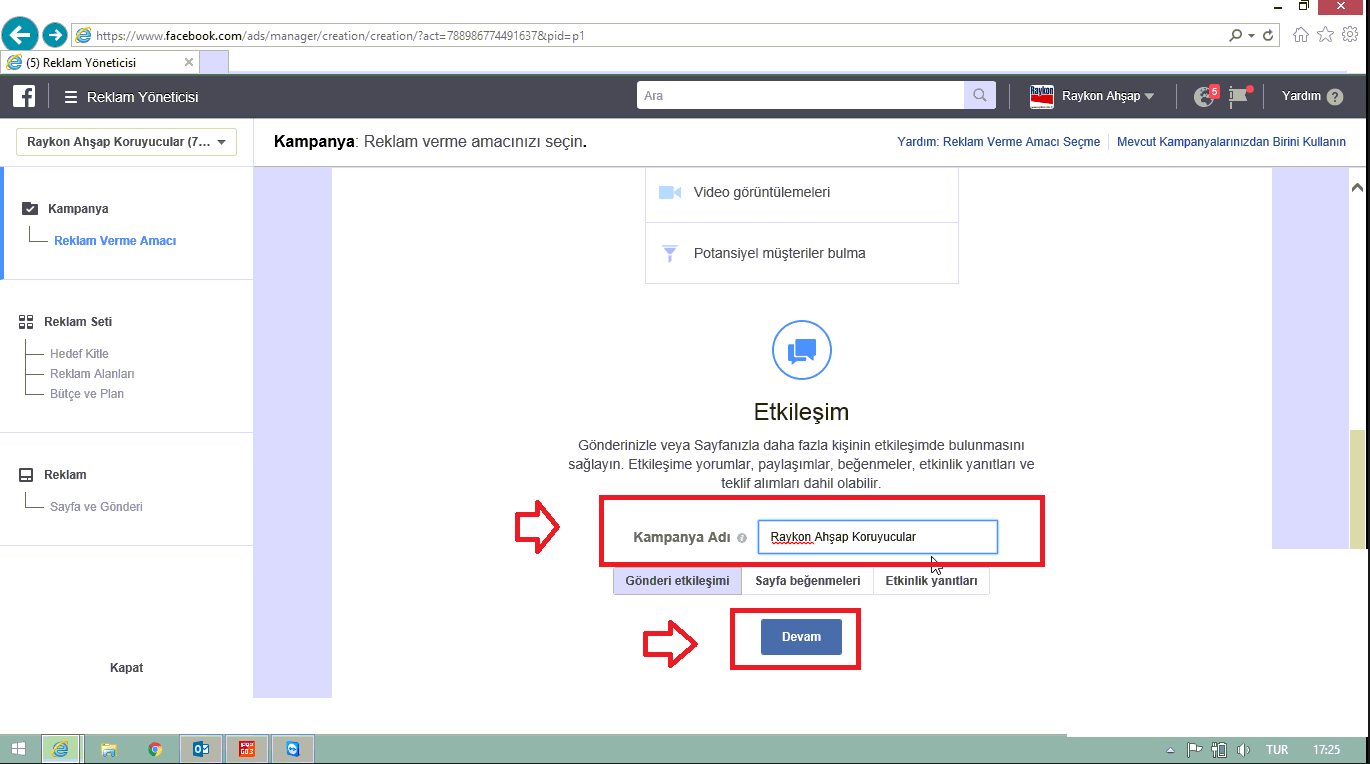Click the search magnifier in the address bar
Viewport: 1370px width, 764px height.
[1237, 35]
